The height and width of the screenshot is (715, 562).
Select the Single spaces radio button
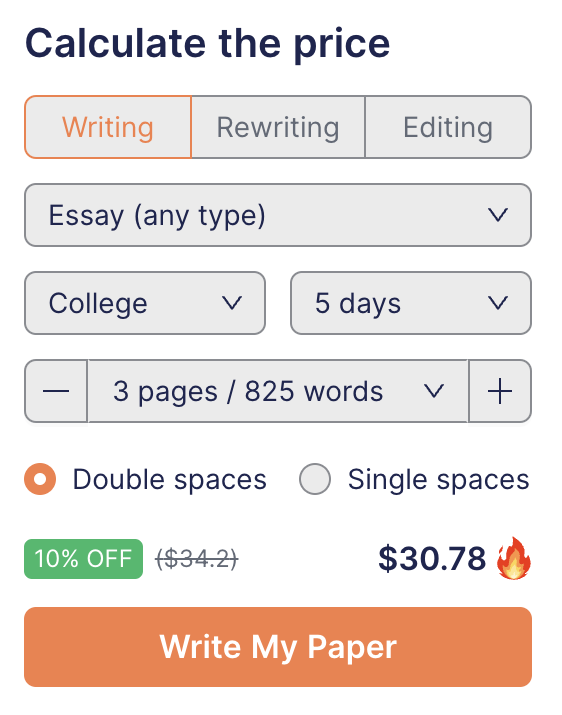(x=315, y=479)
